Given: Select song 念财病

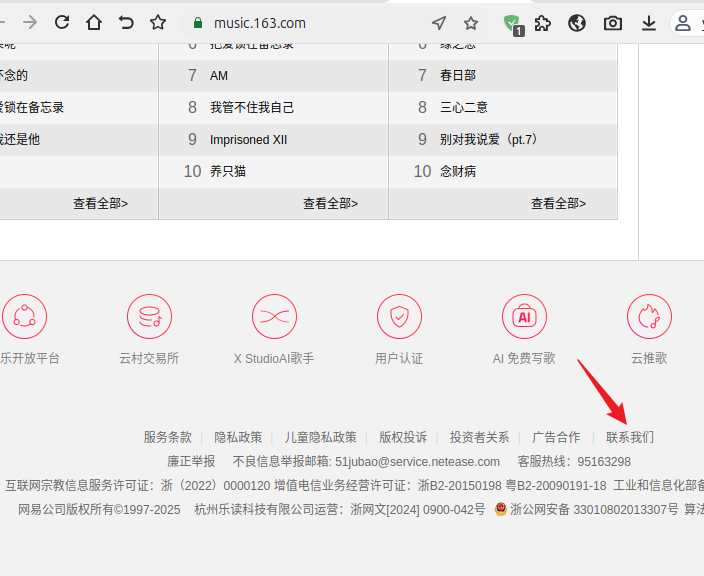Looking at the screenshot, I should pyautogui.click(x=458, y=171).
